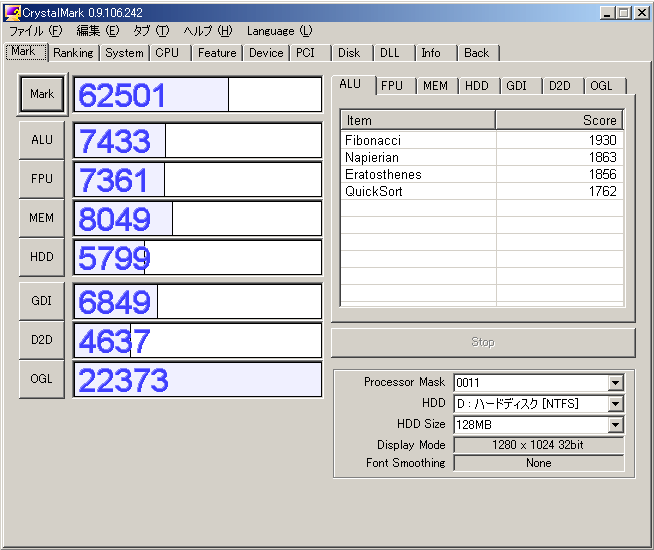
Task: Select the QuickSort row
Action: (x=482, y=191)
